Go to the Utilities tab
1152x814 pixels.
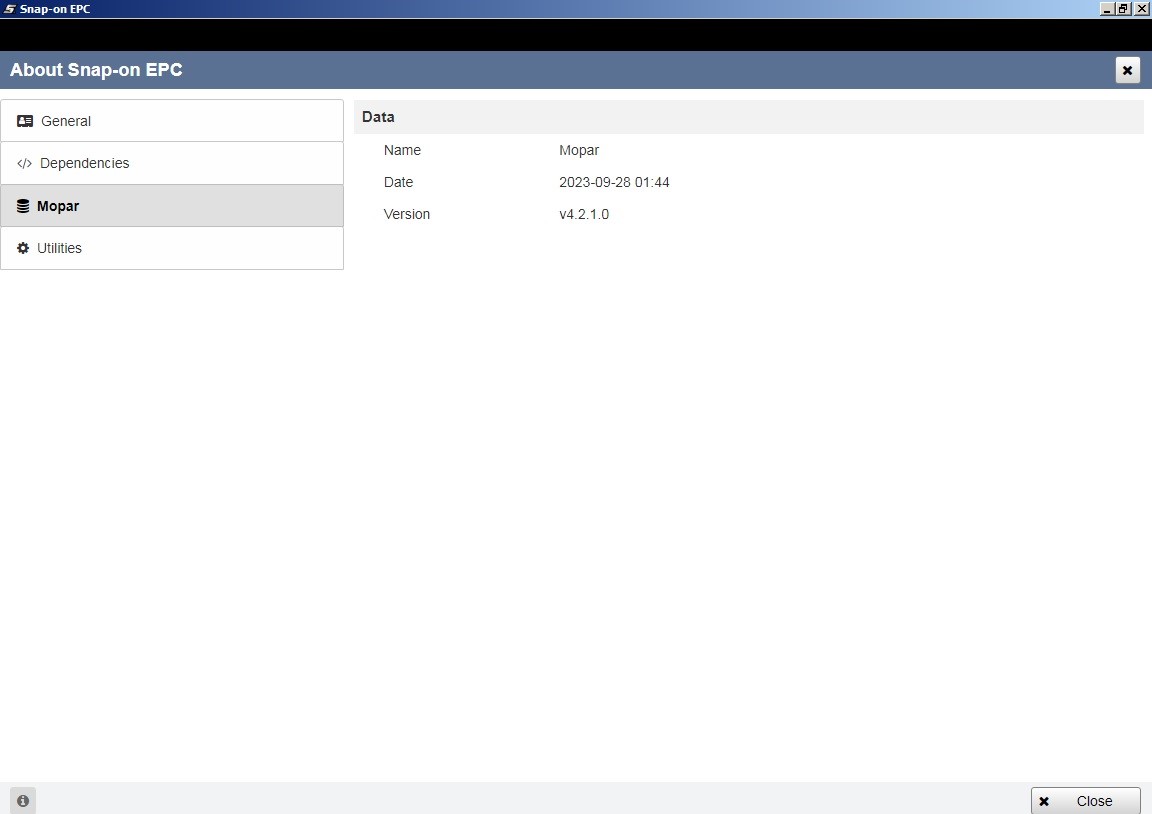point(172,248)
